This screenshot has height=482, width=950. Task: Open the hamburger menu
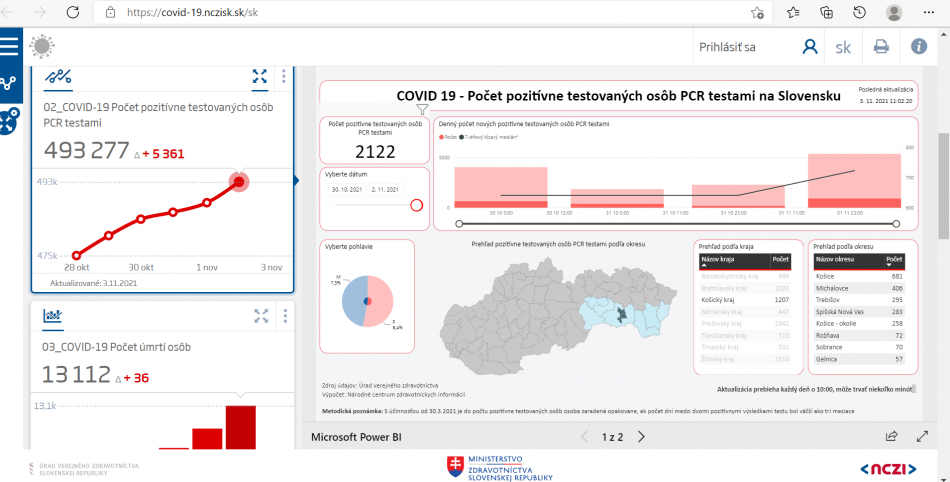click(x=10, y=46)
